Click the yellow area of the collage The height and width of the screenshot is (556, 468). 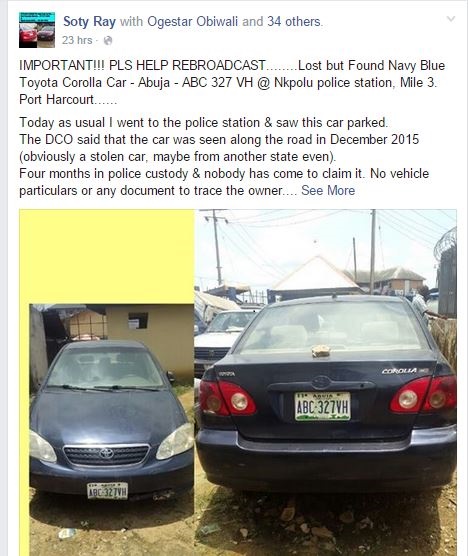coord(106,256)
